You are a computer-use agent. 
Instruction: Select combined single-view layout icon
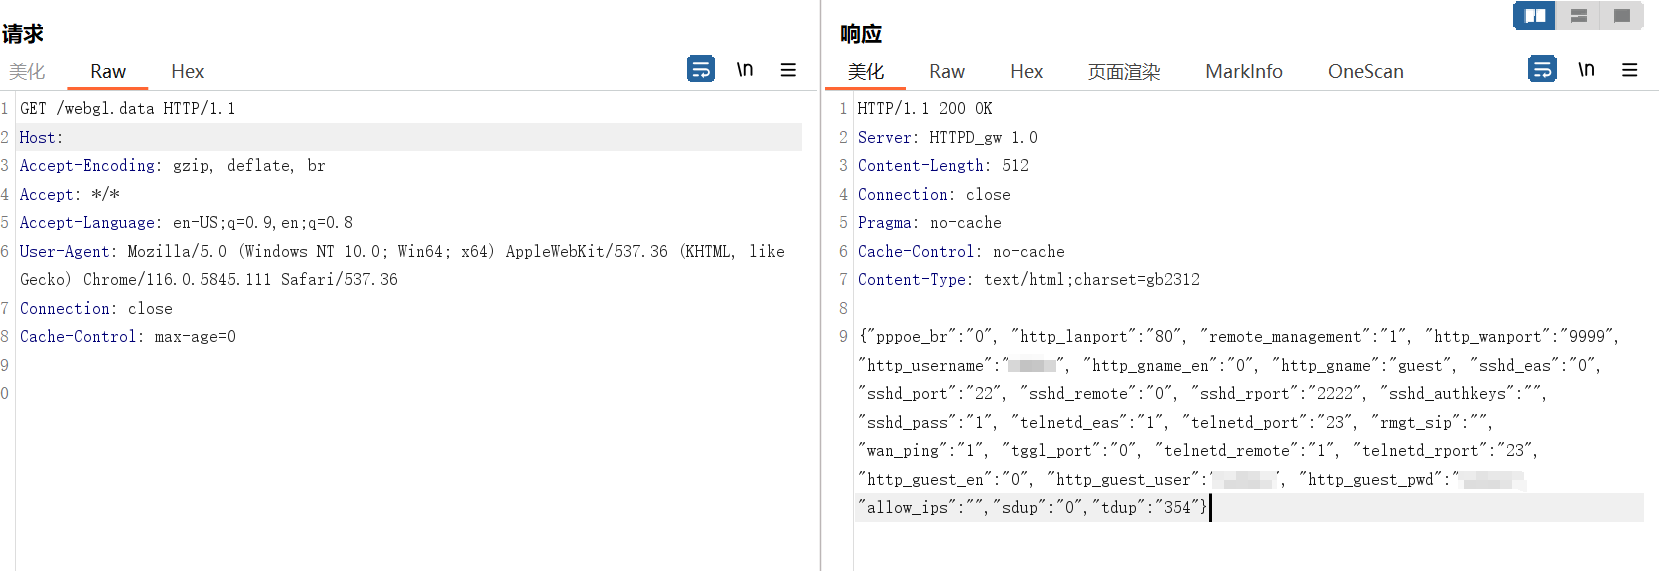pyautogui.click(x=1622, y=16)
